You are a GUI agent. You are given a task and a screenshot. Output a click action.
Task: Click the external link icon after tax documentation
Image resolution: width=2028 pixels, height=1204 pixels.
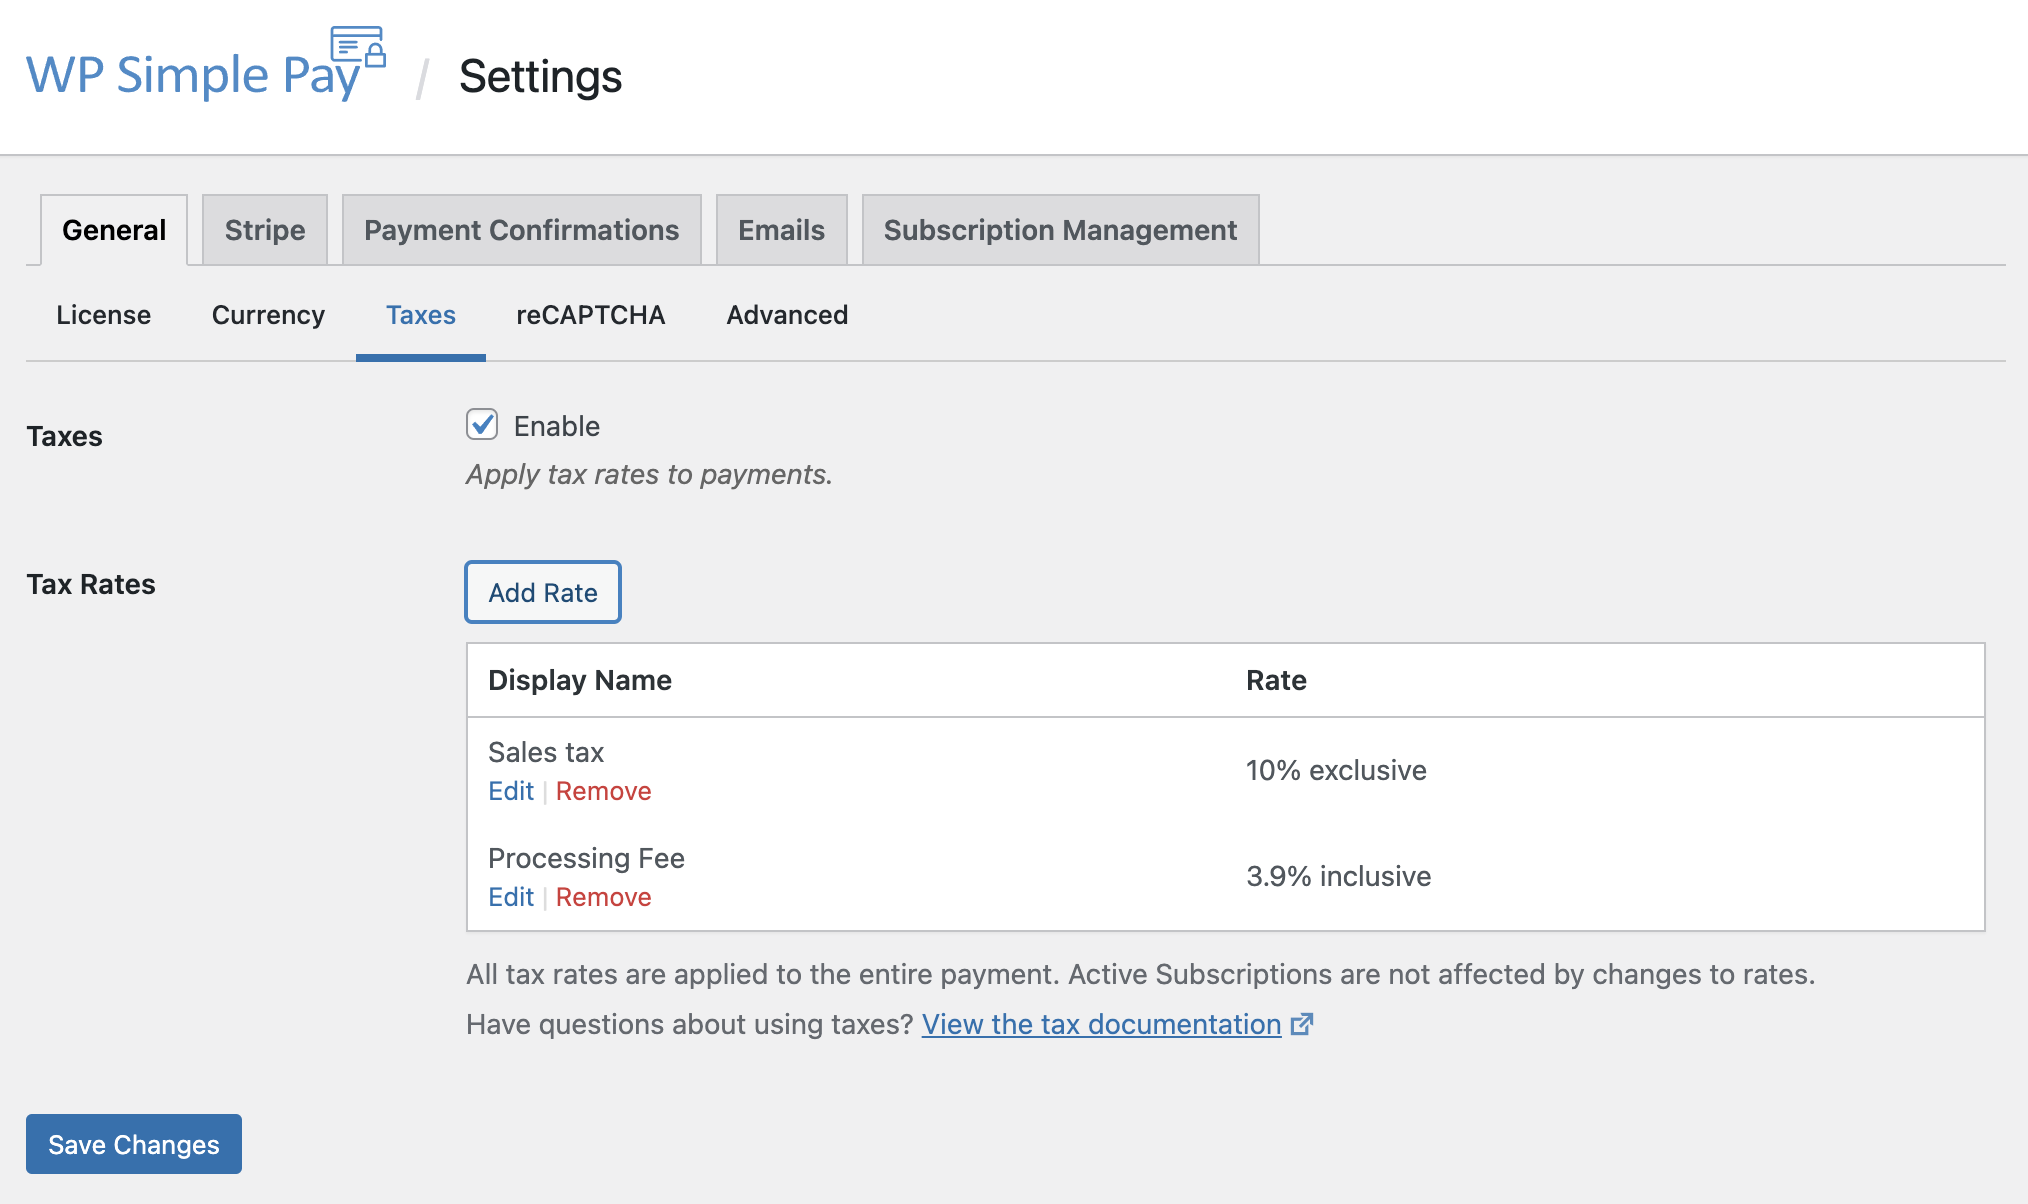1301,1024
